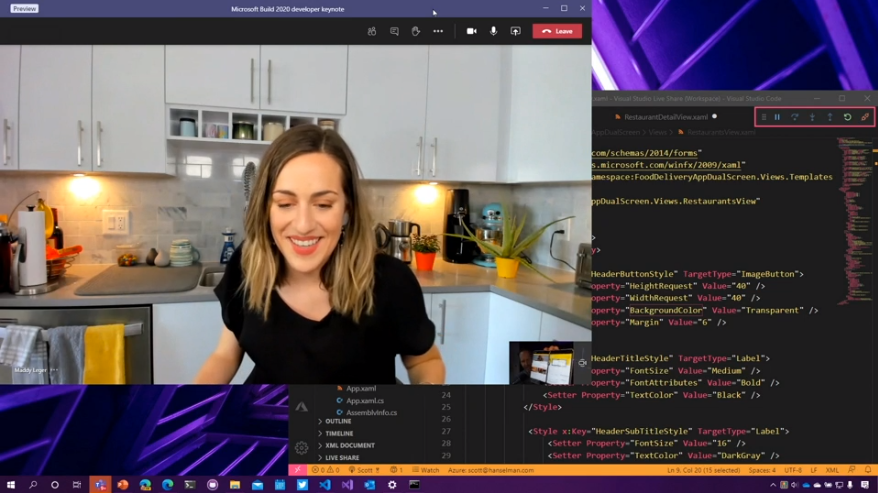Toggle the microphone mute in Teams

(493, 31)
